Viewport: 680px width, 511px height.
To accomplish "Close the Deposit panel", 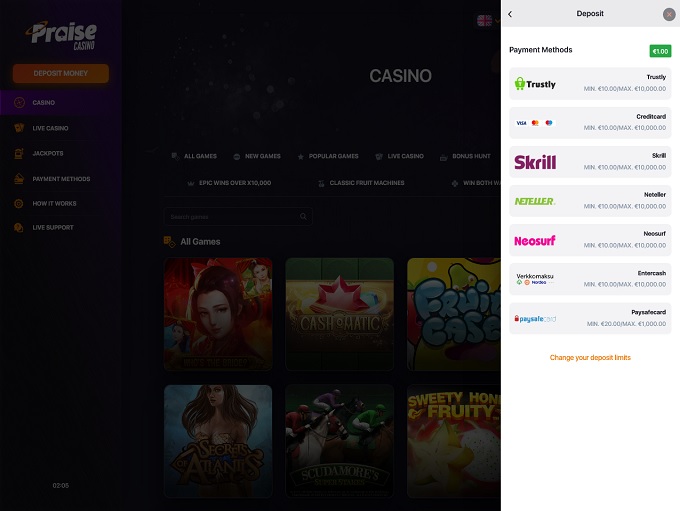I will [669, 14].
